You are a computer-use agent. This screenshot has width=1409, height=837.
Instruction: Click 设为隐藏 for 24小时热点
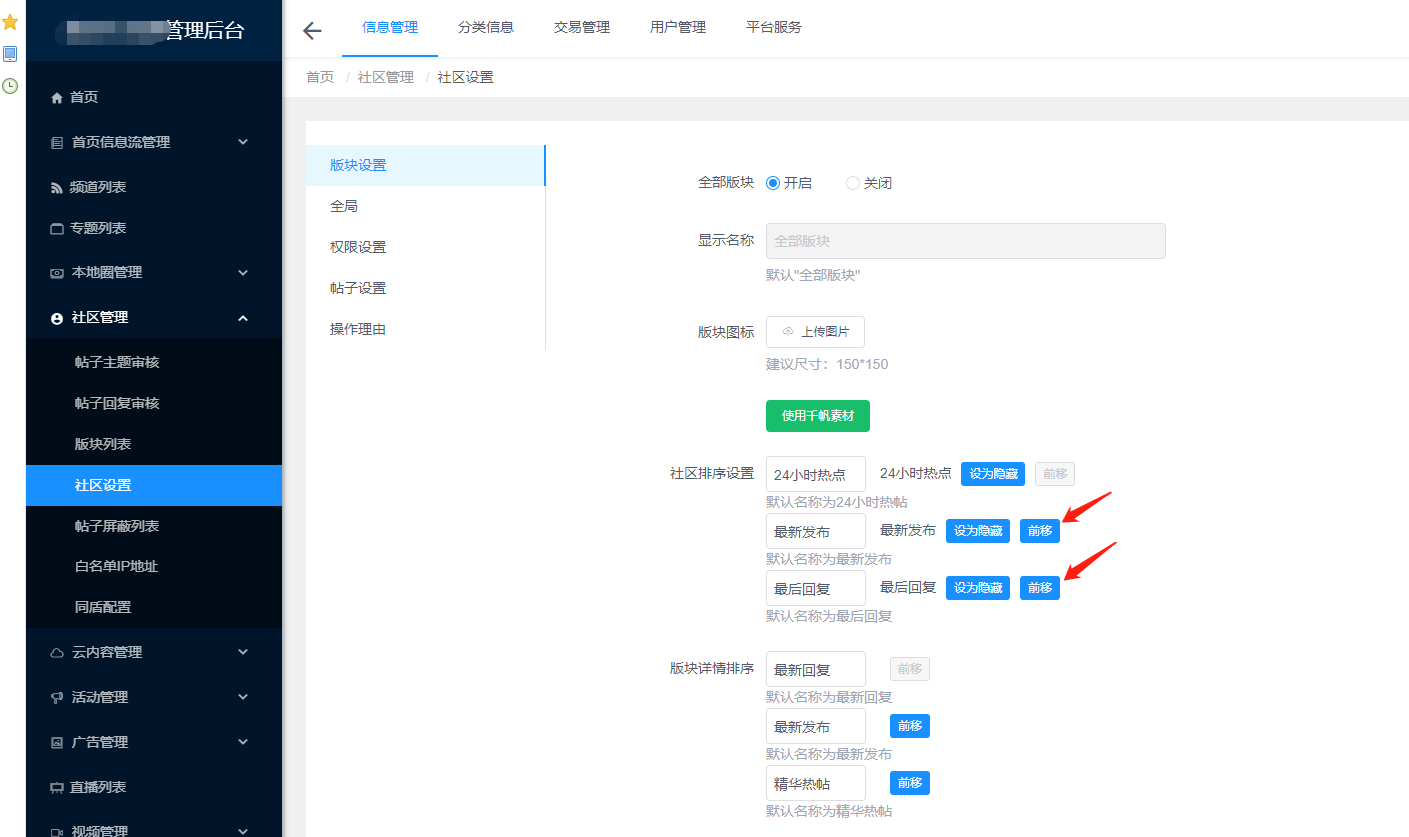click(993, 474)
